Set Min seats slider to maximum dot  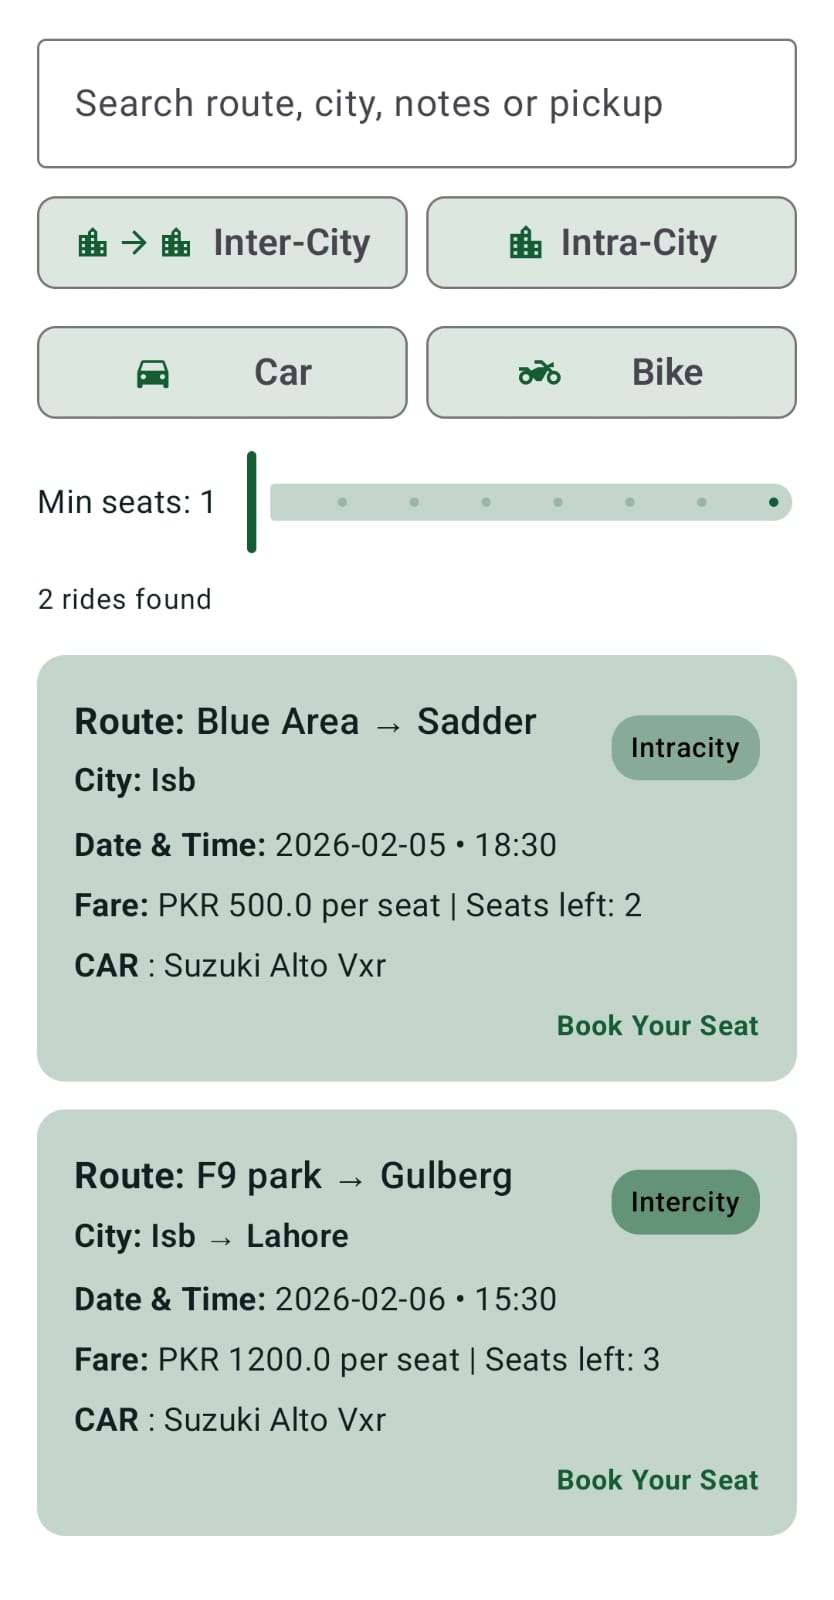pyautogui.click(x=773, y=502)
